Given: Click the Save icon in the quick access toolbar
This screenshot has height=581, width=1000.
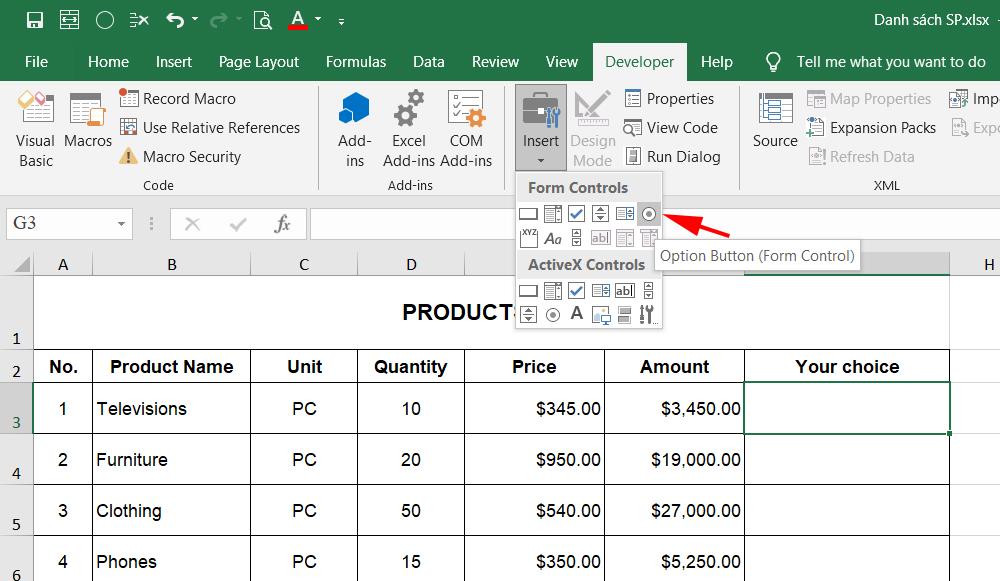Looking at the screenshot, I should (x=35, y=20).
